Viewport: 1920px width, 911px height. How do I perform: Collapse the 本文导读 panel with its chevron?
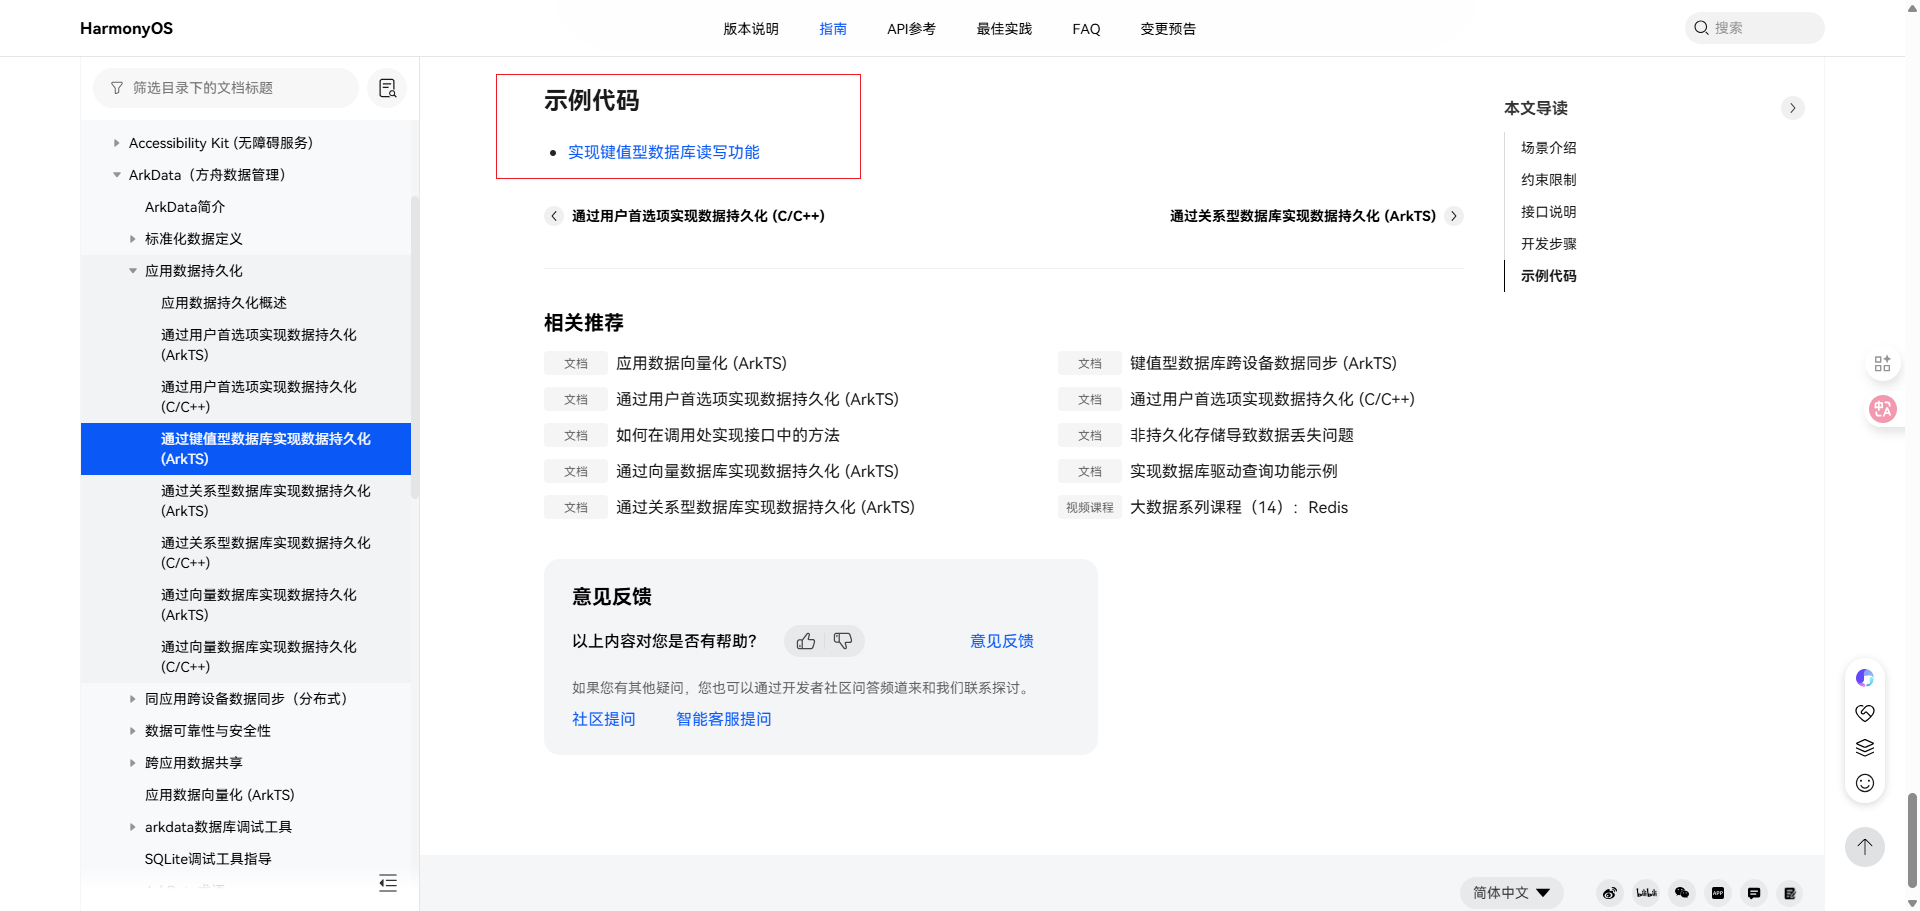point(1792,108)
